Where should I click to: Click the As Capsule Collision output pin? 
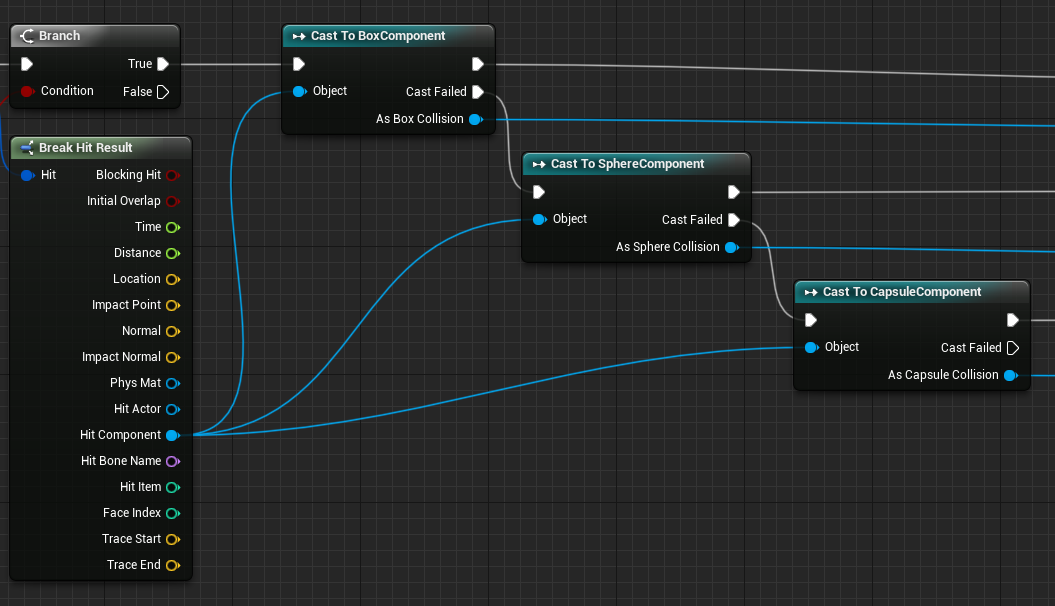(x=1011, y=375)
